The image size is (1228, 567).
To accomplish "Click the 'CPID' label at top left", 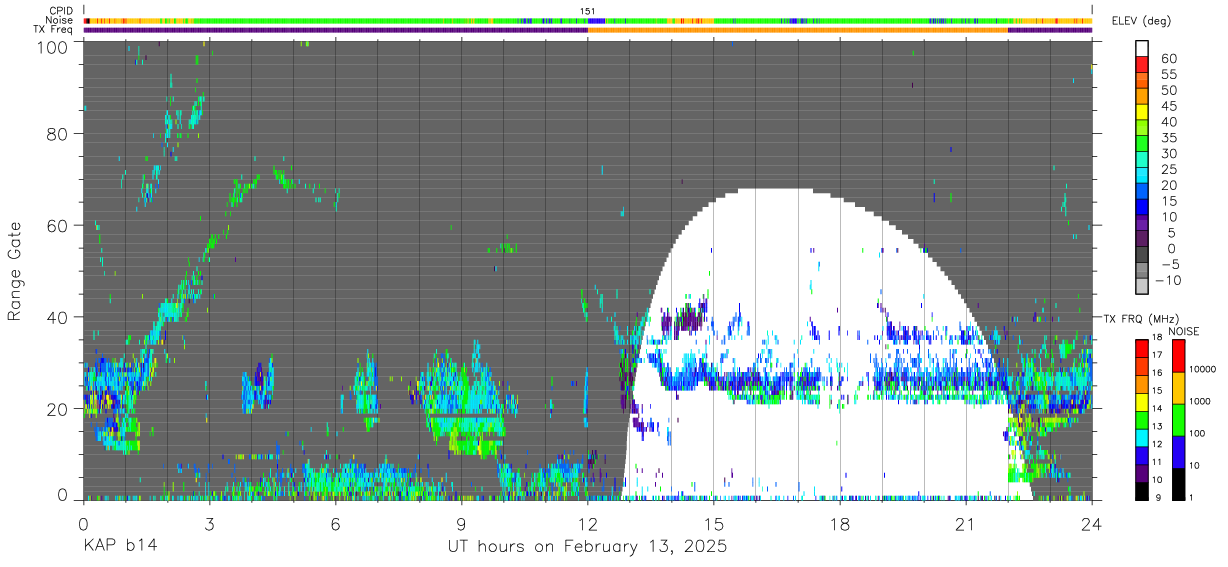I will (61, 11).
